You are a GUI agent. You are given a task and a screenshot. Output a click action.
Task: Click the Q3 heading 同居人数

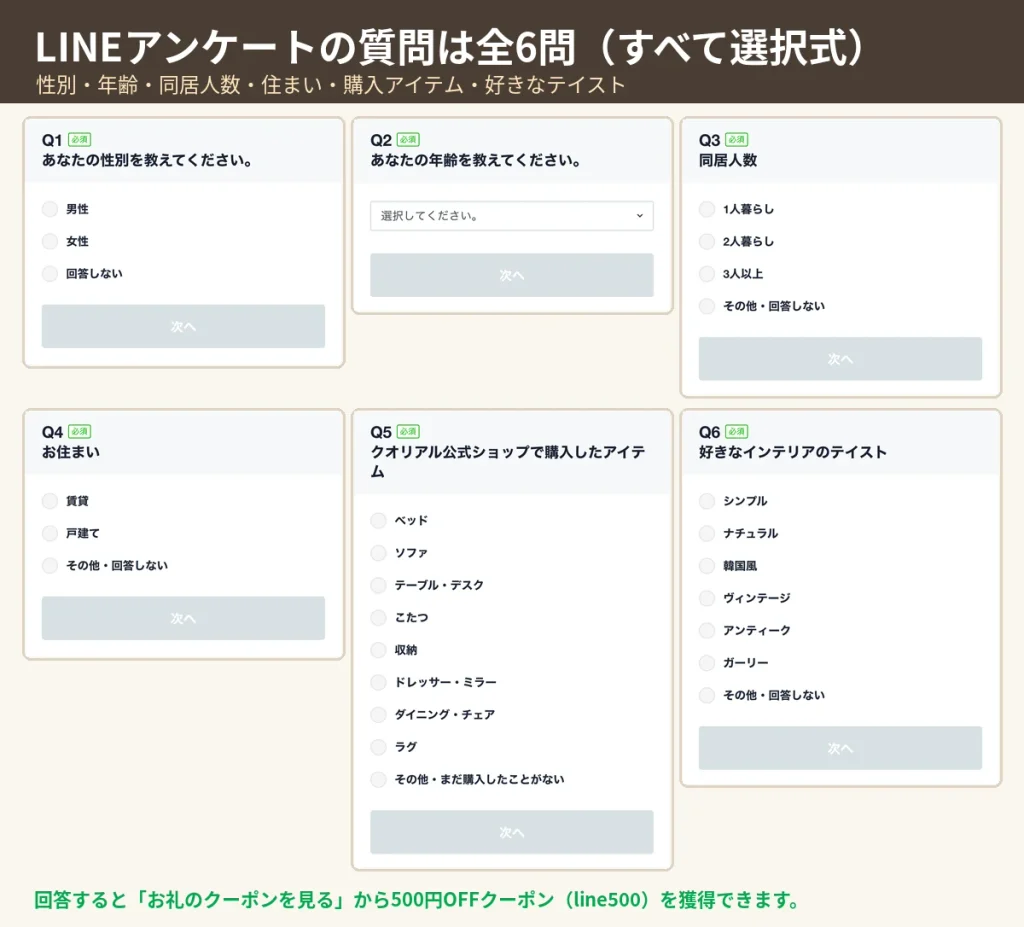pos(728,160)
